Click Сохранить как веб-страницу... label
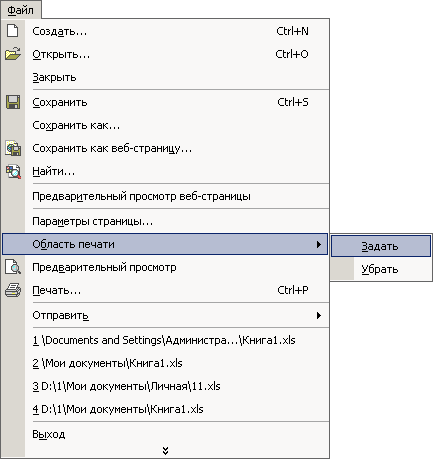The width and height of the screenshot is (433, 459). tap(112, 148)
